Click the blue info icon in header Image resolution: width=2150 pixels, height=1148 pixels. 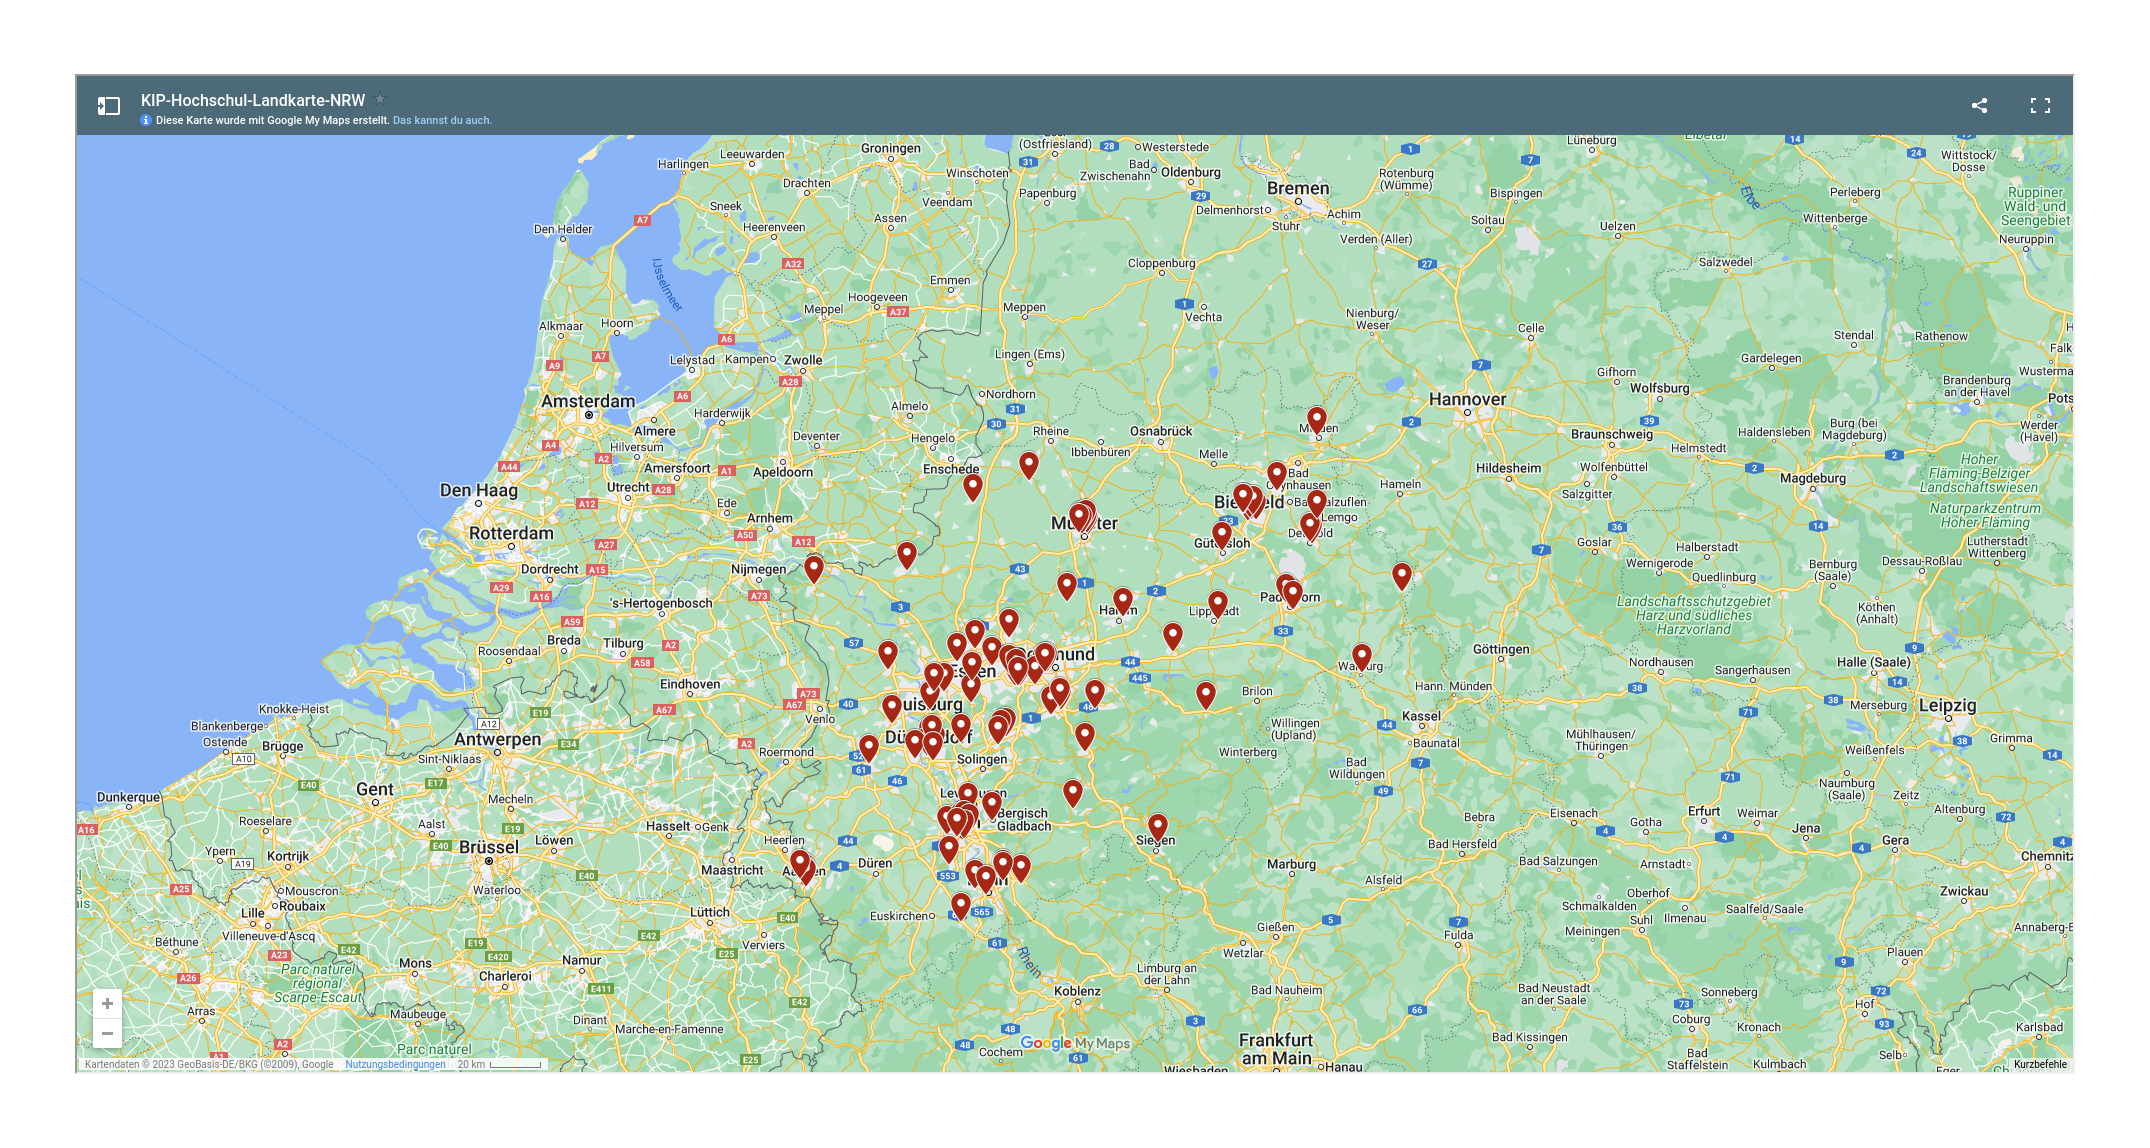146,120
